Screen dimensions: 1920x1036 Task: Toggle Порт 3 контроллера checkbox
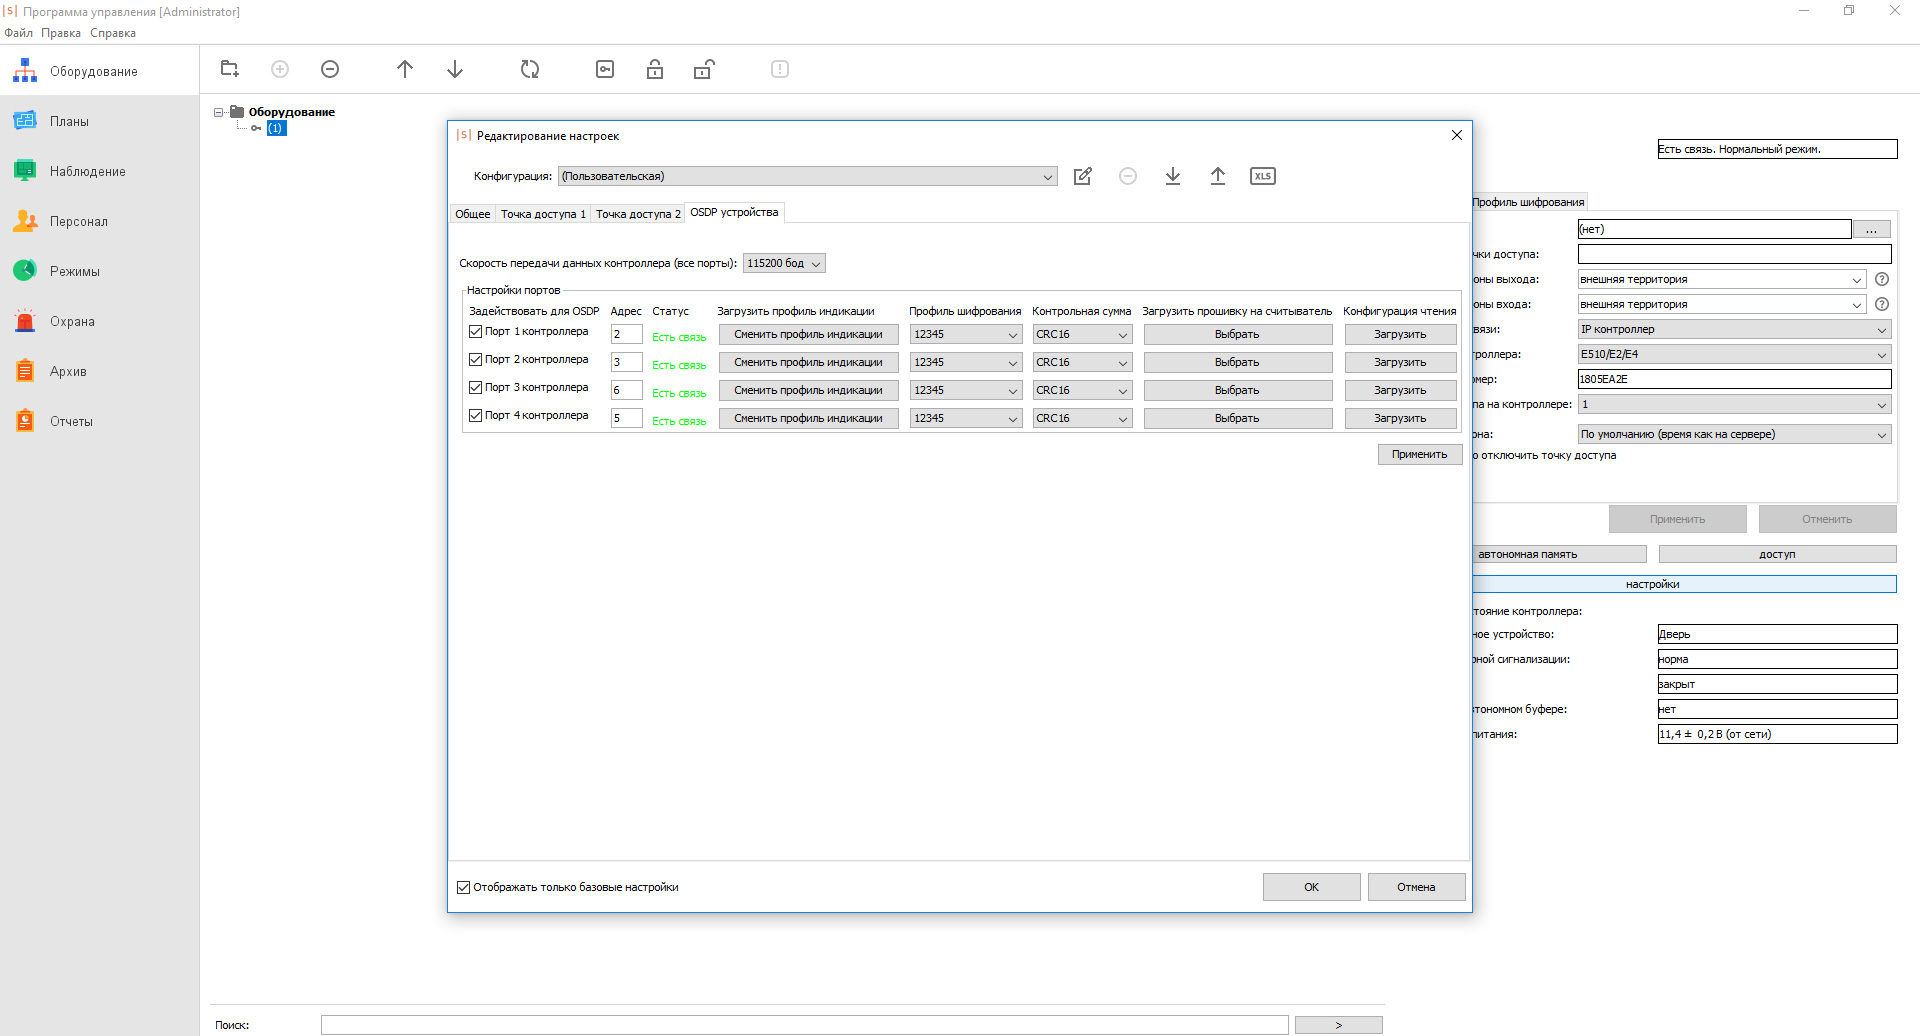[476, 387]
